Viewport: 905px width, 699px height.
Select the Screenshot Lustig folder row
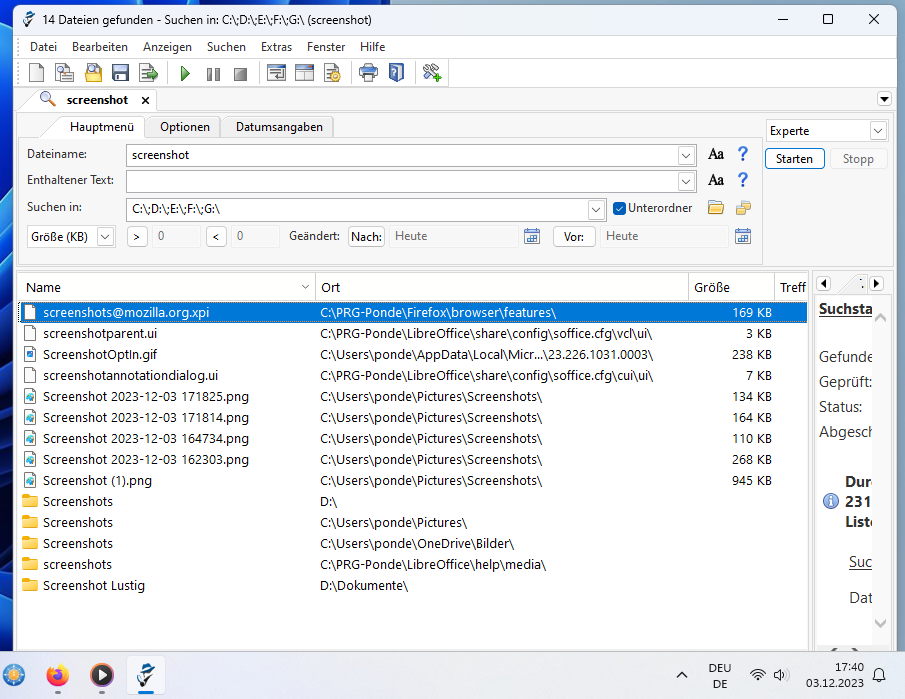pos(413,585)
